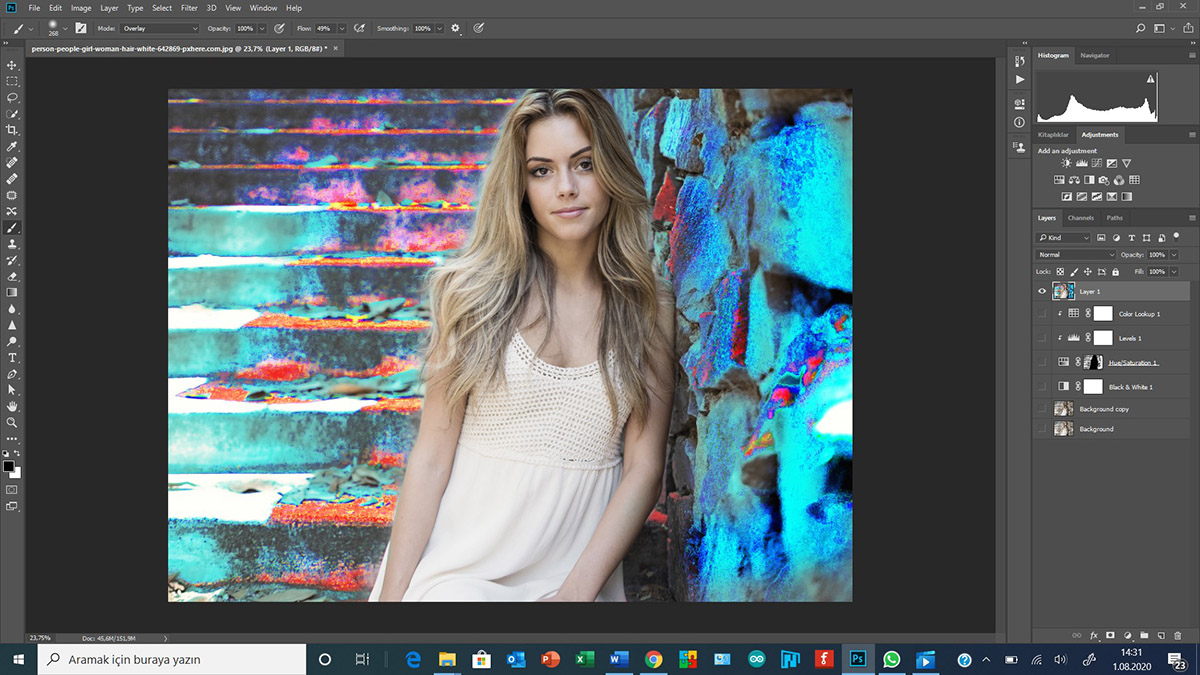Switch to the Channels tab
The image size is (1200, 675).
point(1081,218)
